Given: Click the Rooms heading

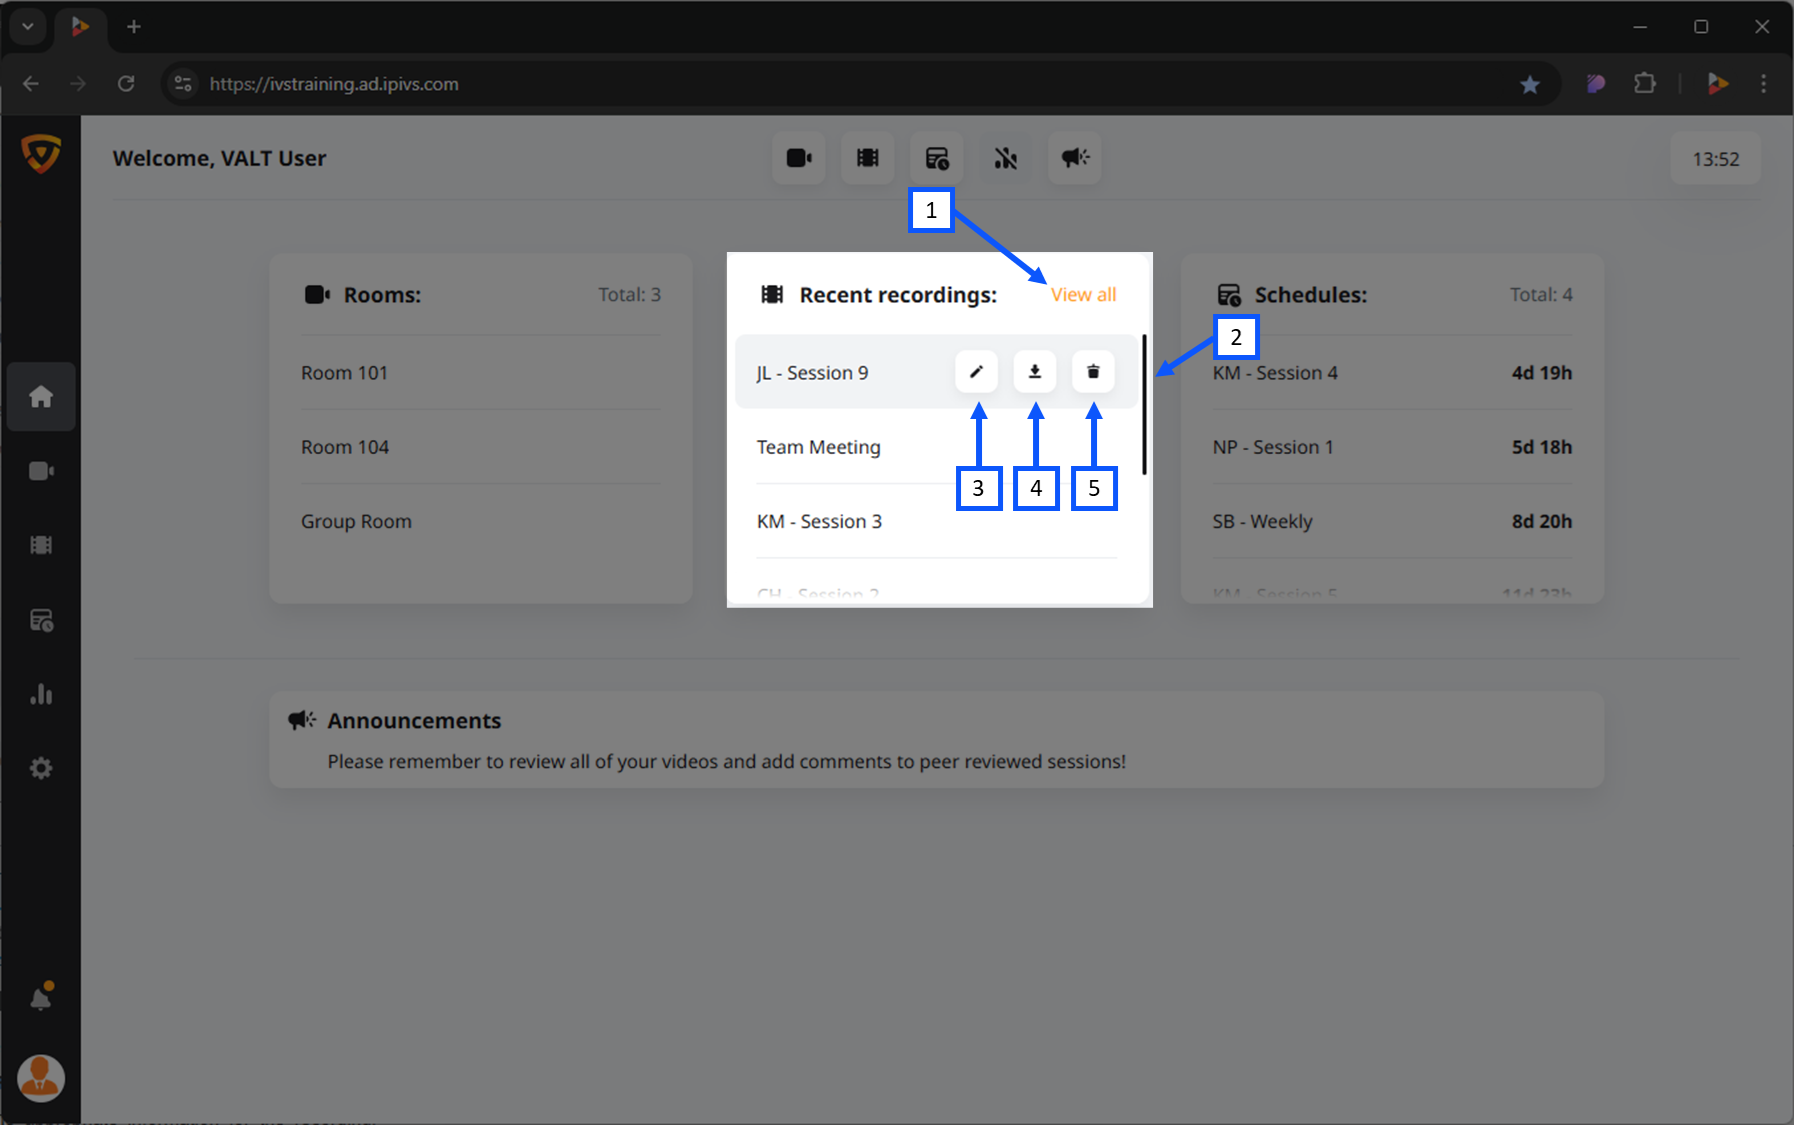Looking at the screenshot, I should [x=382, y=295].
